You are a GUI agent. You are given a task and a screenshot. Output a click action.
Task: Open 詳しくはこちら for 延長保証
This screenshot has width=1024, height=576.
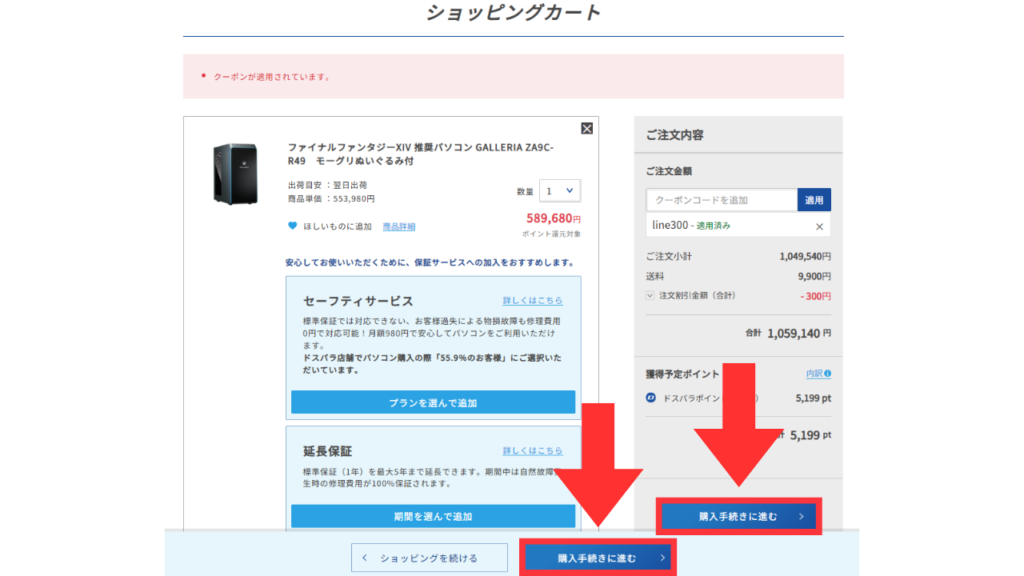click(532, 451)
